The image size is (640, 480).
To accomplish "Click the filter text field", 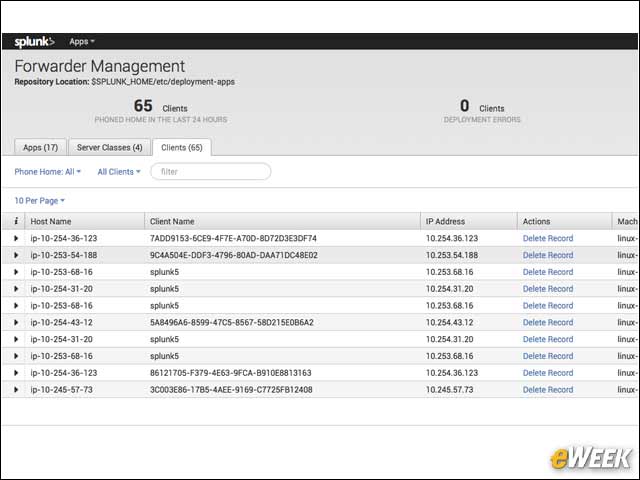I will (211, 171).
